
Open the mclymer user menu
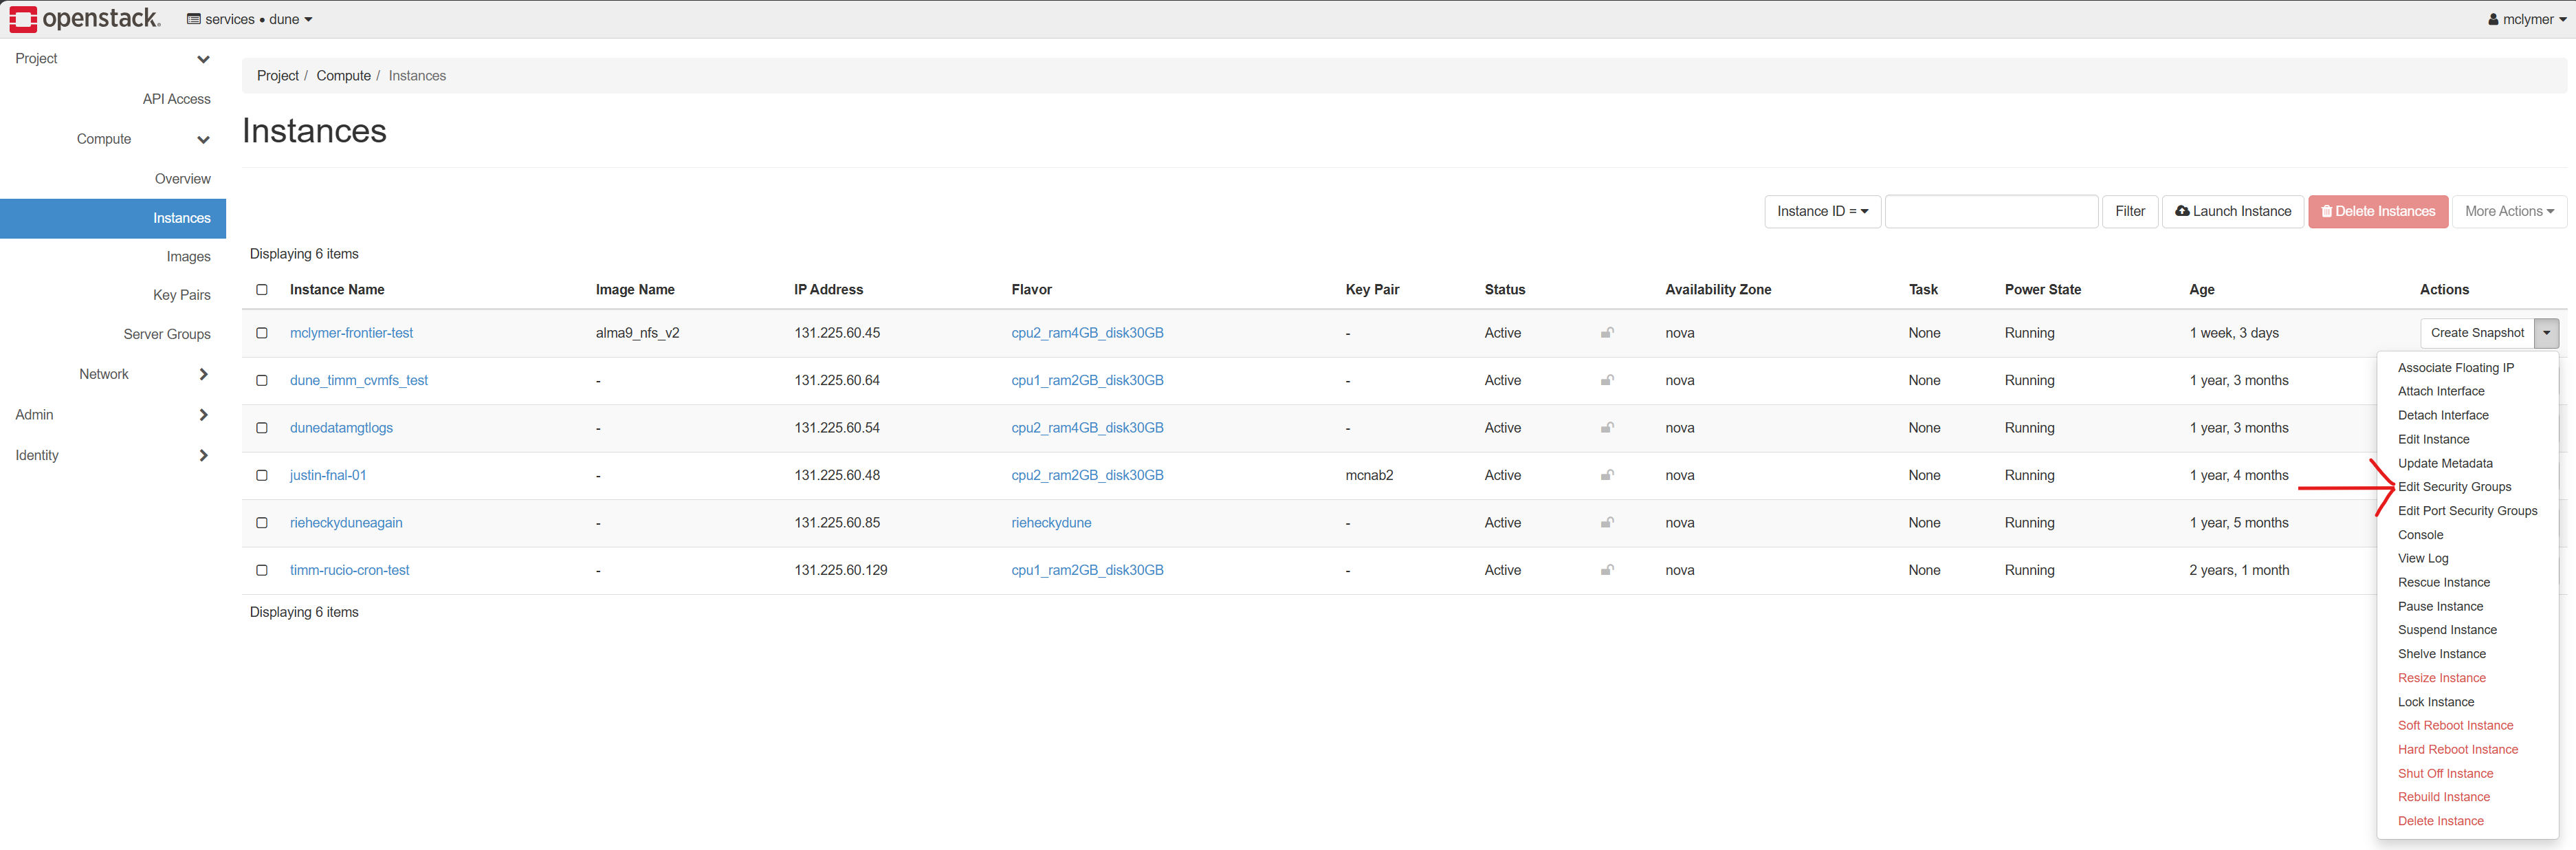click(x=2526, y=19)
